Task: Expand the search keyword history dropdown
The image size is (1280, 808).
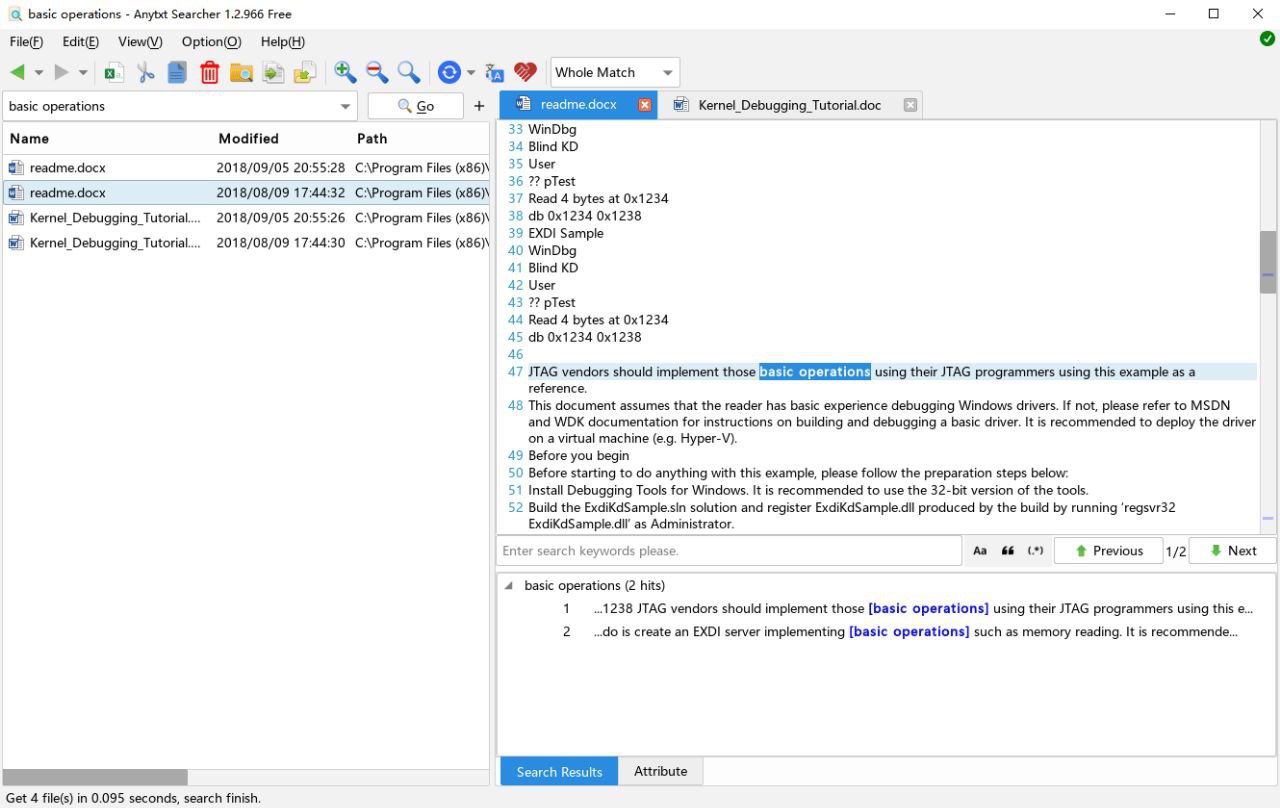Action: click(345, 105)
